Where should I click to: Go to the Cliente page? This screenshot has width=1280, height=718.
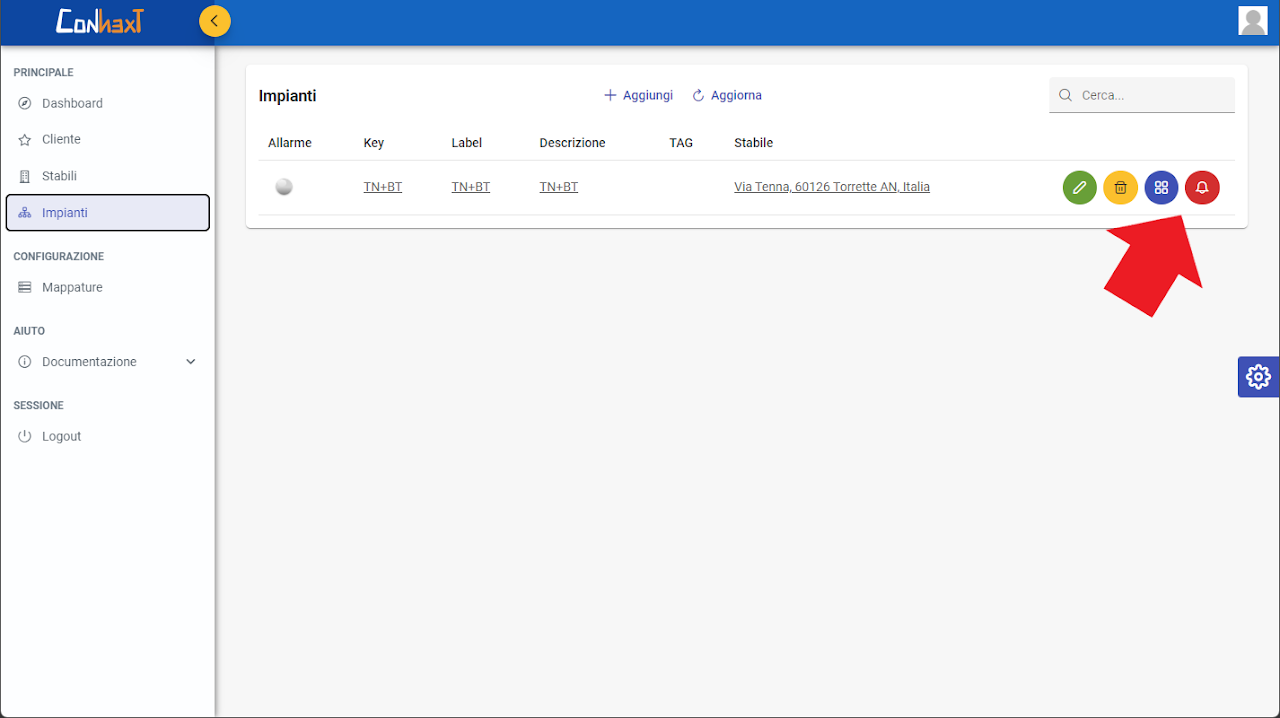click(61, 139)
